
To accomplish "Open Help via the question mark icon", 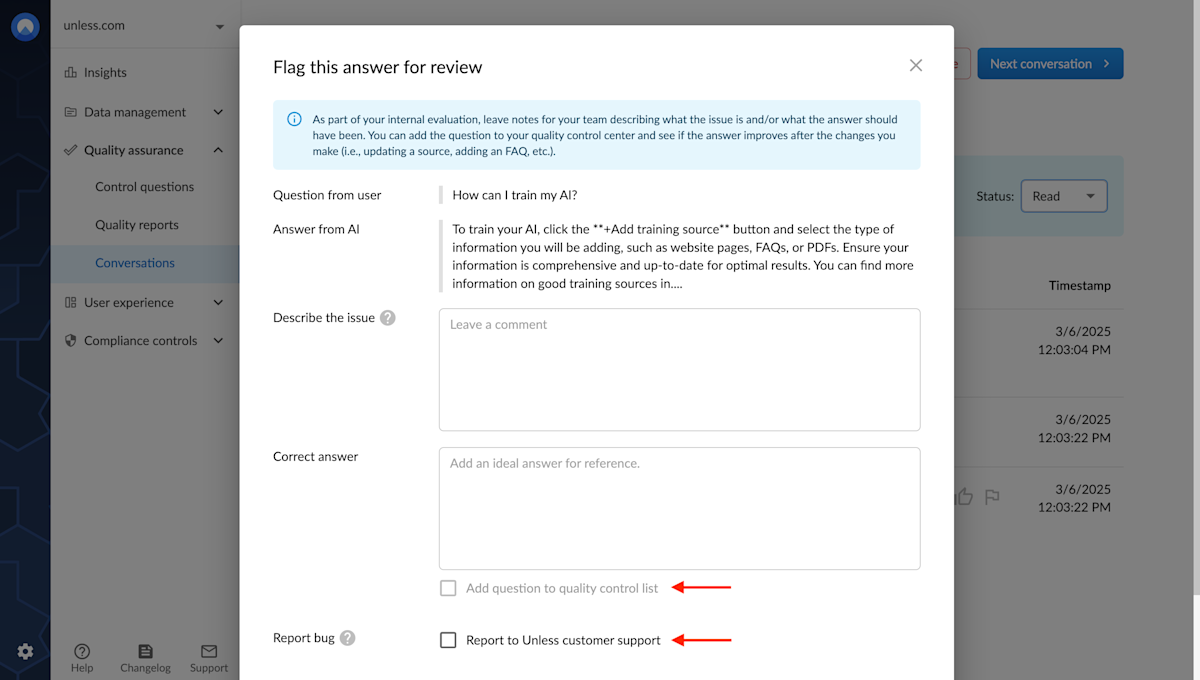I will pyautogui.click(x=82, y=650).
